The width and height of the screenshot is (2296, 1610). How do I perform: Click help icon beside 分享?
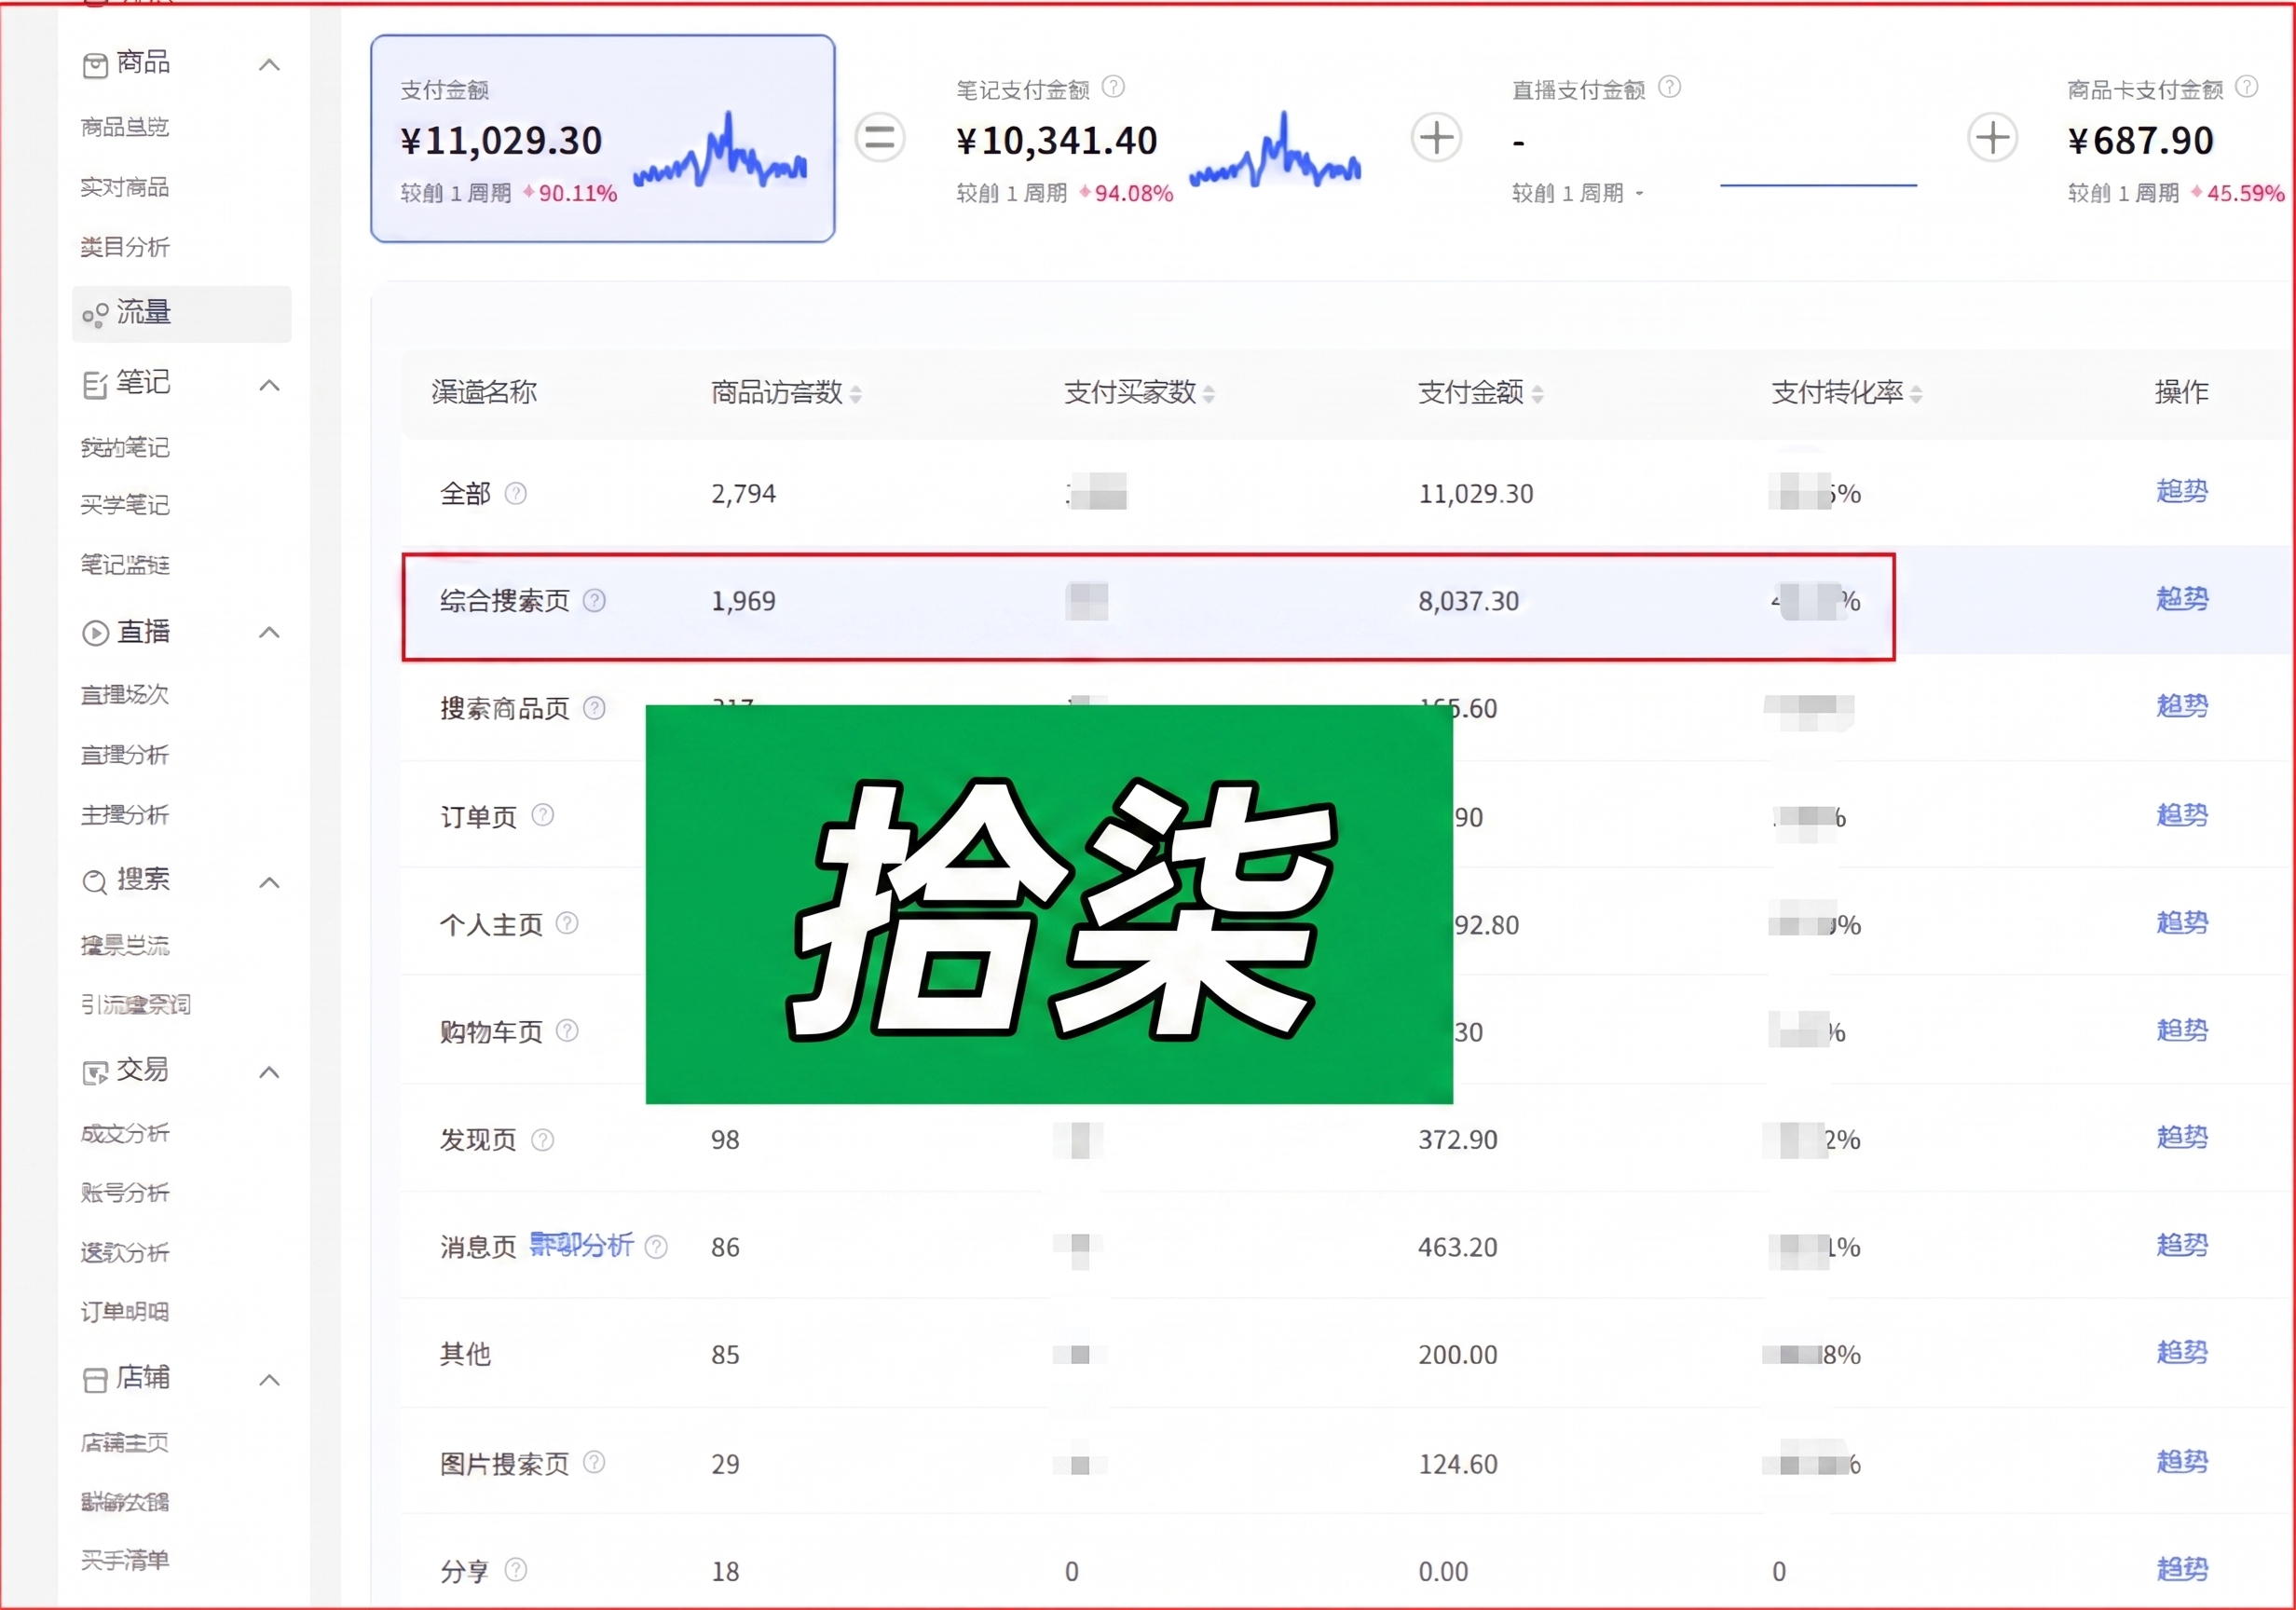(516, 1569)
